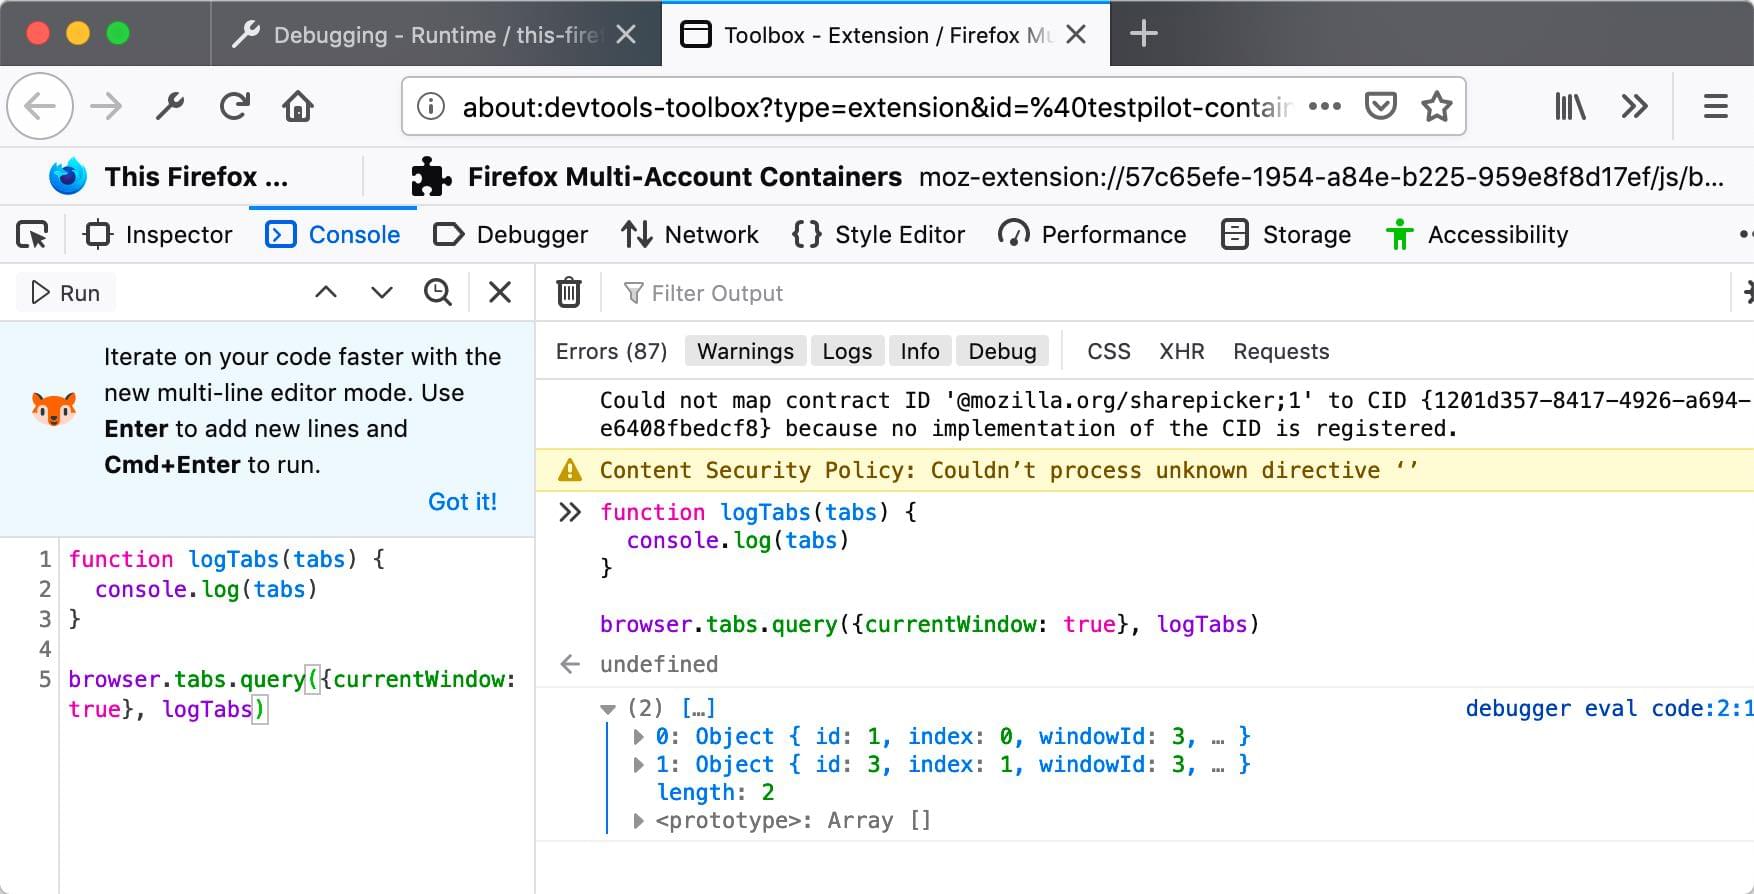Go to Firefox home page icon

298,106
